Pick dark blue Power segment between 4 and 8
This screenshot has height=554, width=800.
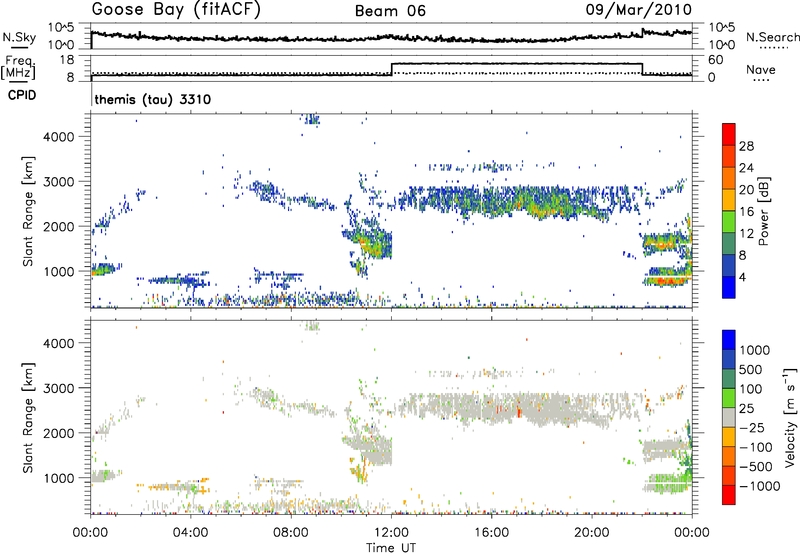coord(729,265)
